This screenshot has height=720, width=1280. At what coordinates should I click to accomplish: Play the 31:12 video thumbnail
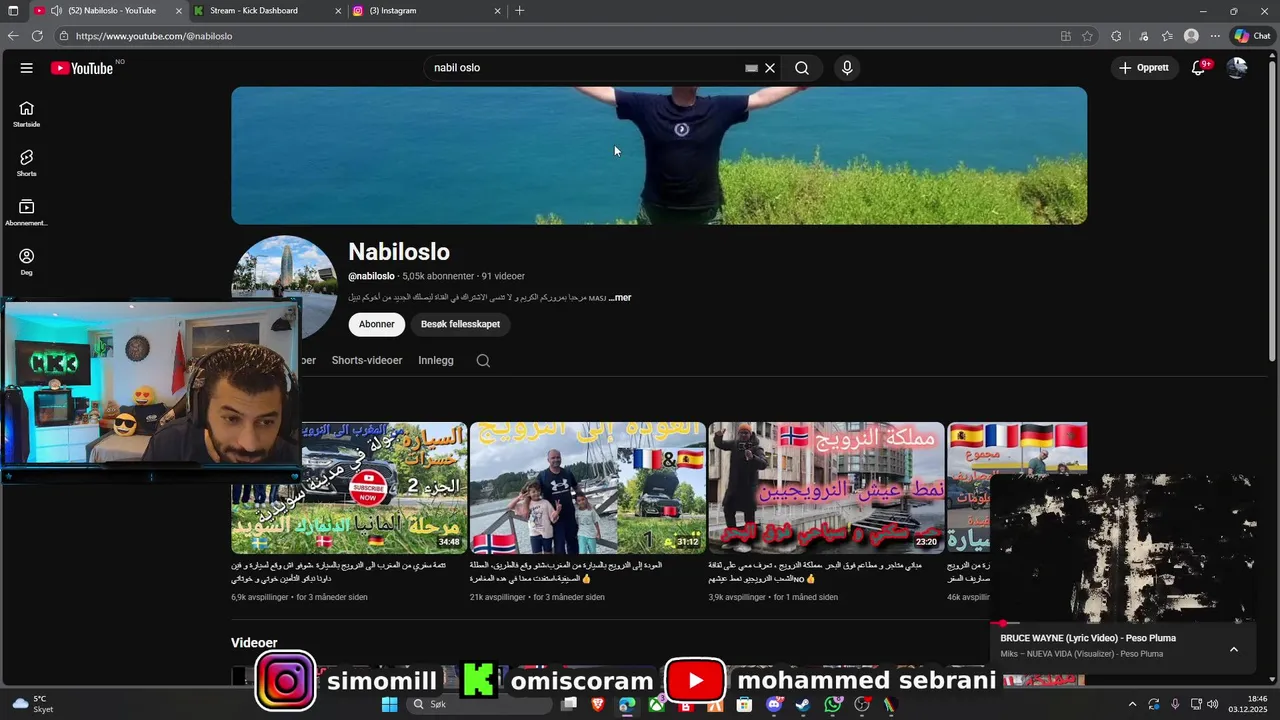click(588, 488)
